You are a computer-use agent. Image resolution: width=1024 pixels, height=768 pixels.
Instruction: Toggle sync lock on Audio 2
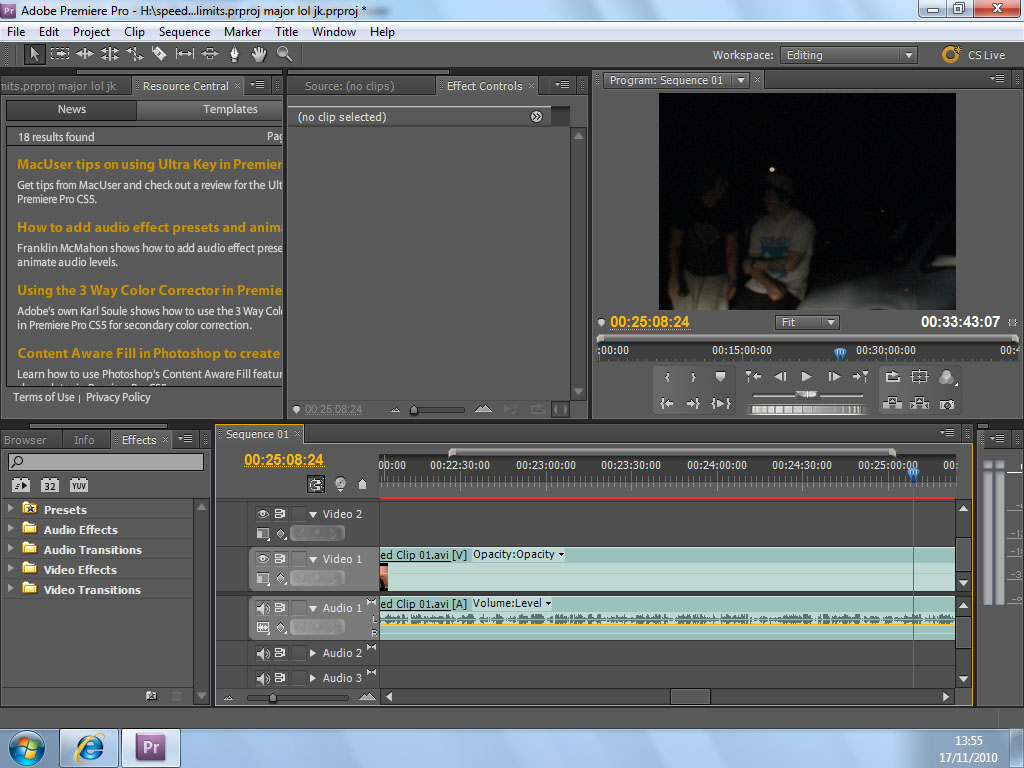tap(280, 653)
